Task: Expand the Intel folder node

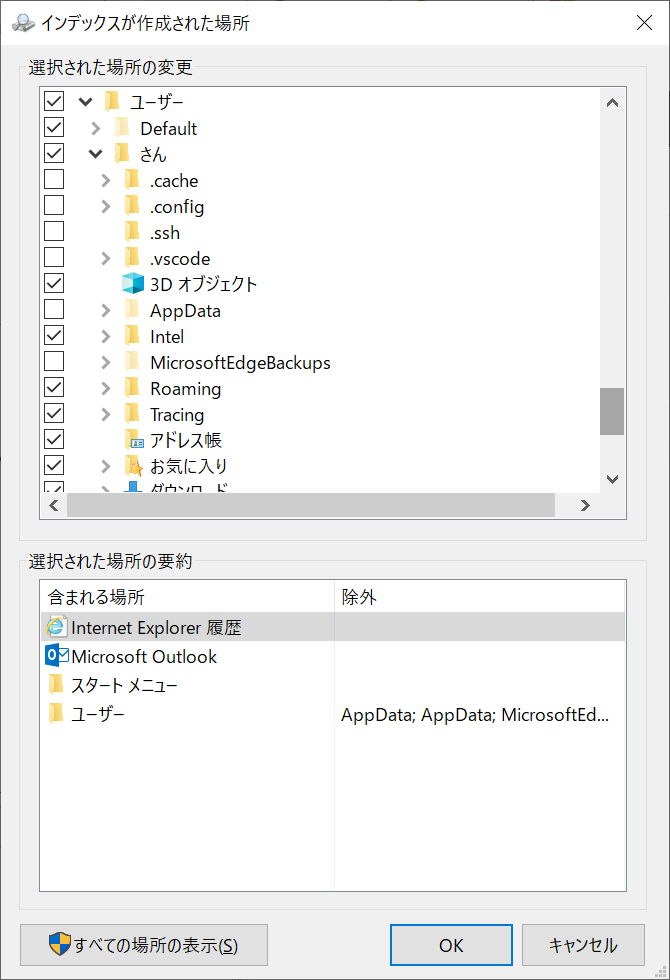Action: (x=106, y=336)
